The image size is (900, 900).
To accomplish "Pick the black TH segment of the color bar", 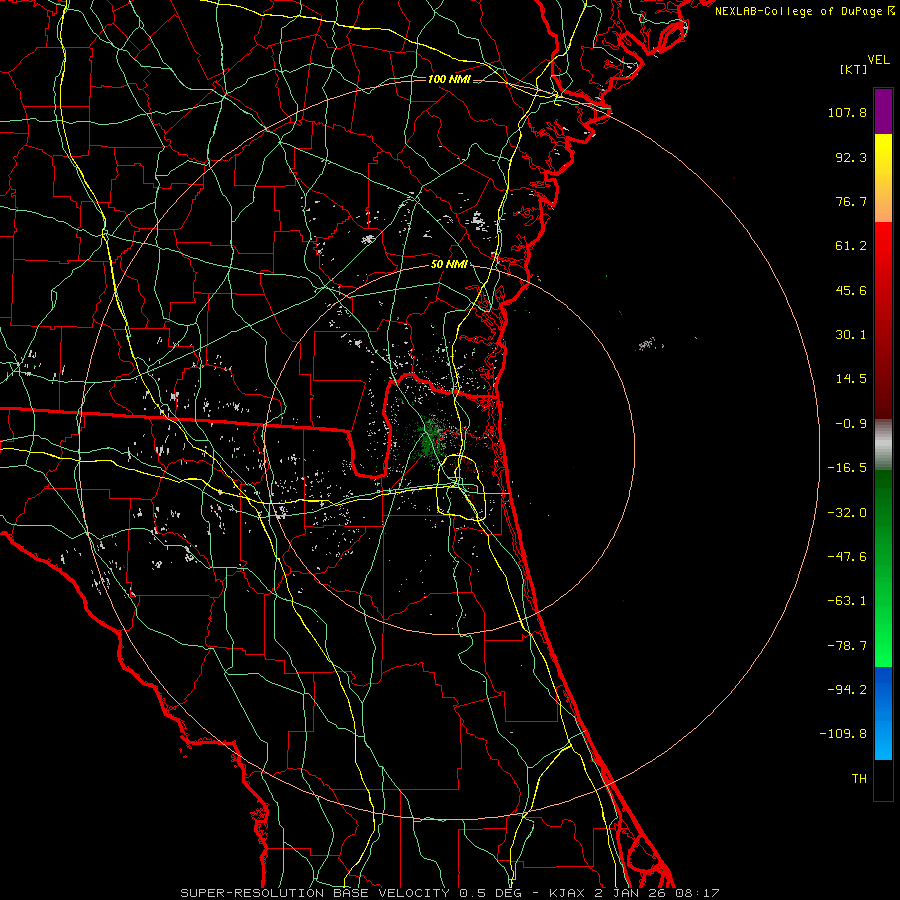I will pyautogui.click(x=883, y=780).
